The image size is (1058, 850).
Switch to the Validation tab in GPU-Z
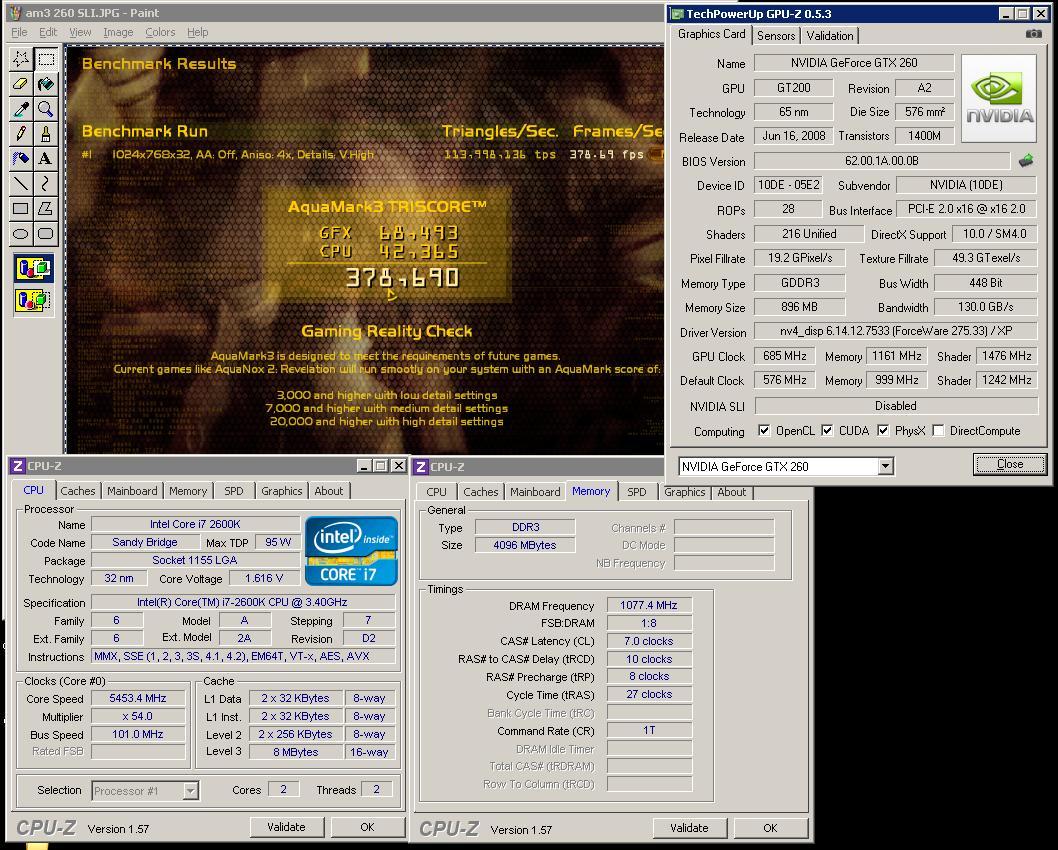coord(830,36)
